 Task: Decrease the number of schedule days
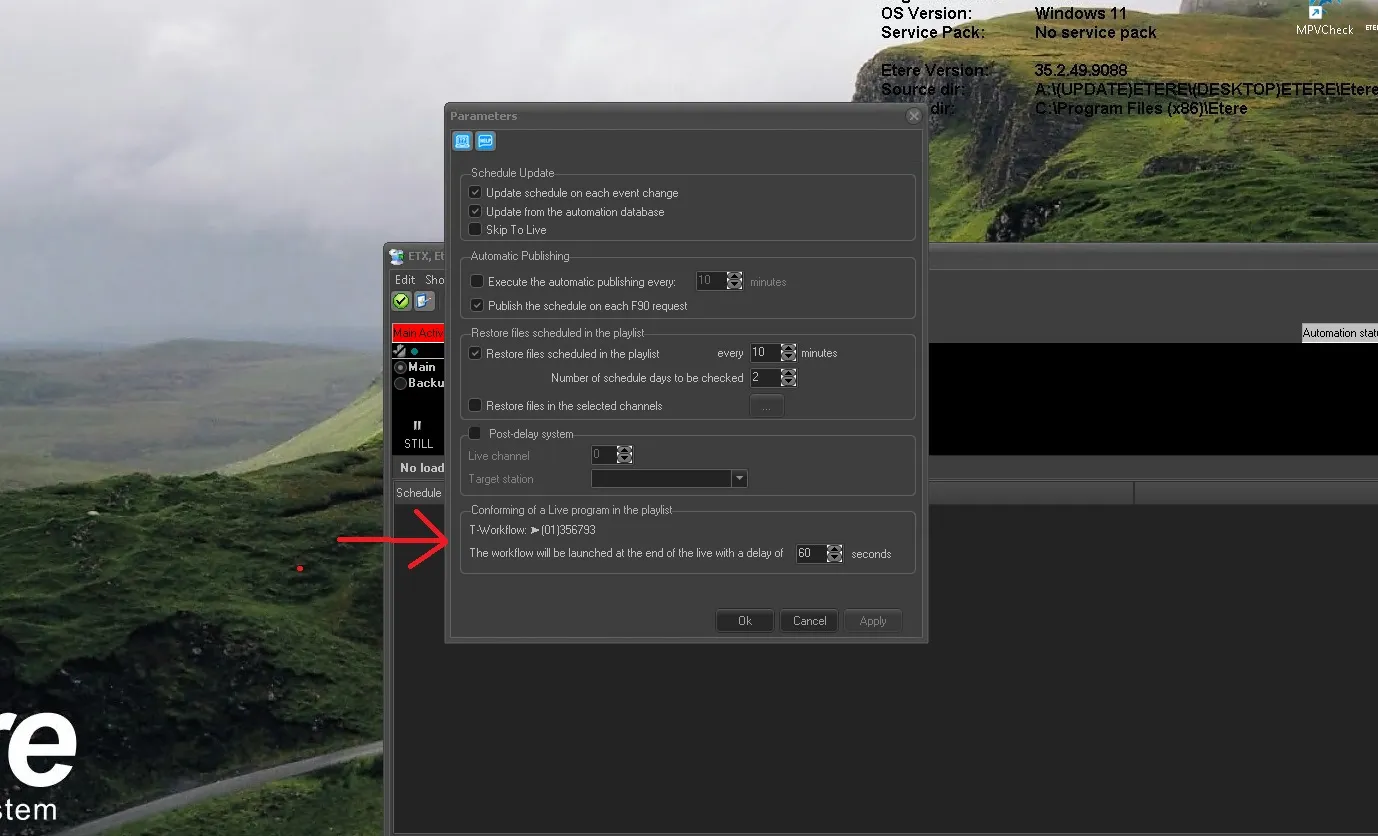788,382
